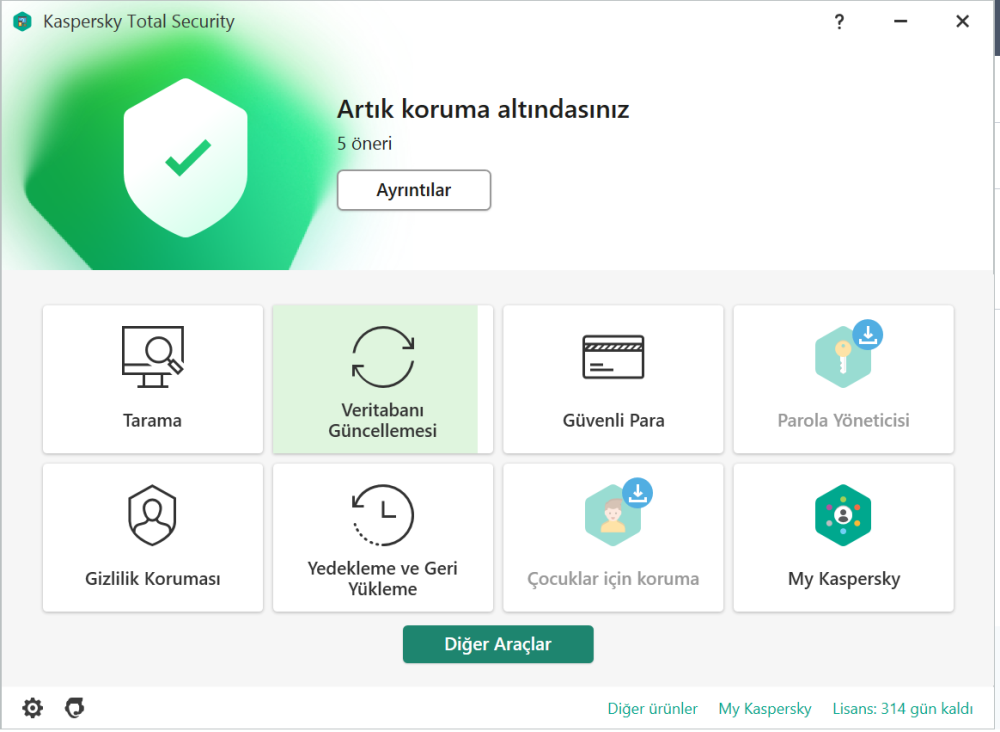Select the Parola Yöneticisi key icon
Viewport: 1000px width, 732px height.
(843, 356)
